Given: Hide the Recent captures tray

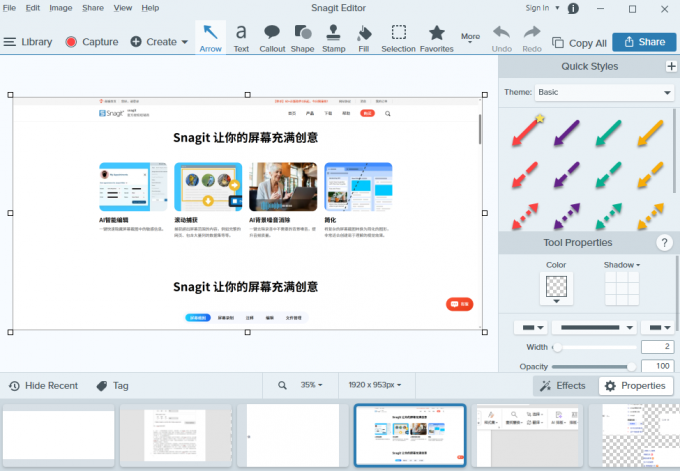Looking at the screenshot, I should pos(43,386).
